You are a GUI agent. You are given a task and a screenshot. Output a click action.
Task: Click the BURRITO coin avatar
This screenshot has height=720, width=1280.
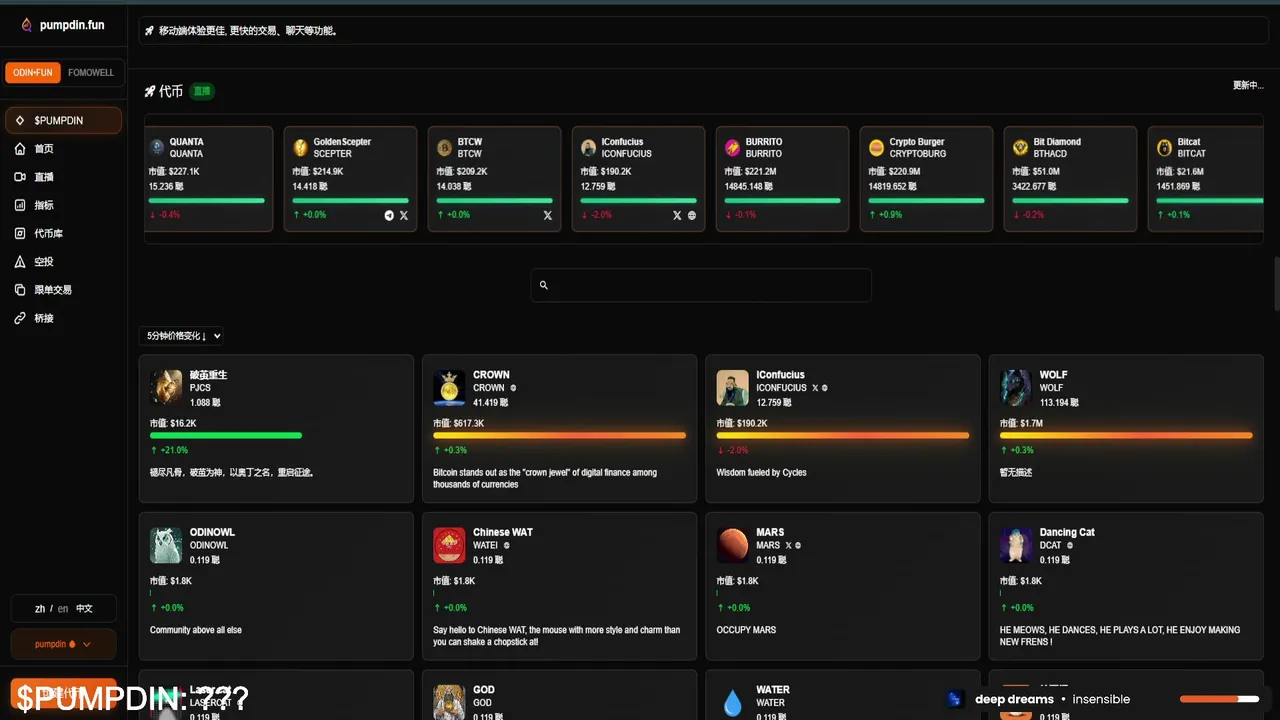click(x=733, y=148)
